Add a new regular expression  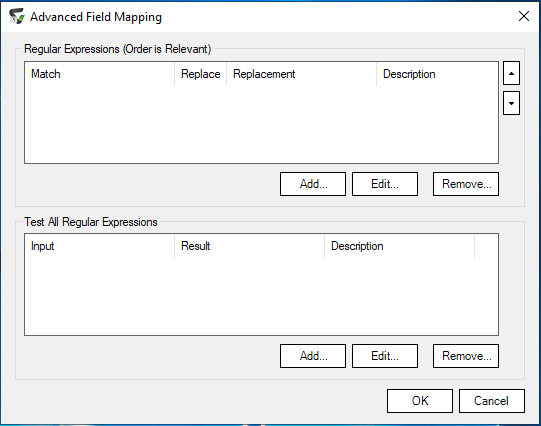pos(313,184)
